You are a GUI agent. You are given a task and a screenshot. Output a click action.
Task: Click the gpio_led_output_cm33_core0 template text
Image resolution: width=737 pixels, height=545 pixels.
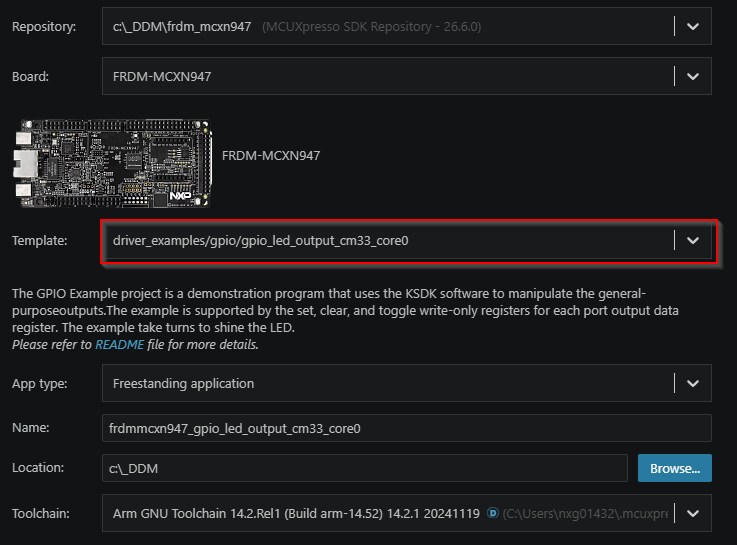pos(260,241)
